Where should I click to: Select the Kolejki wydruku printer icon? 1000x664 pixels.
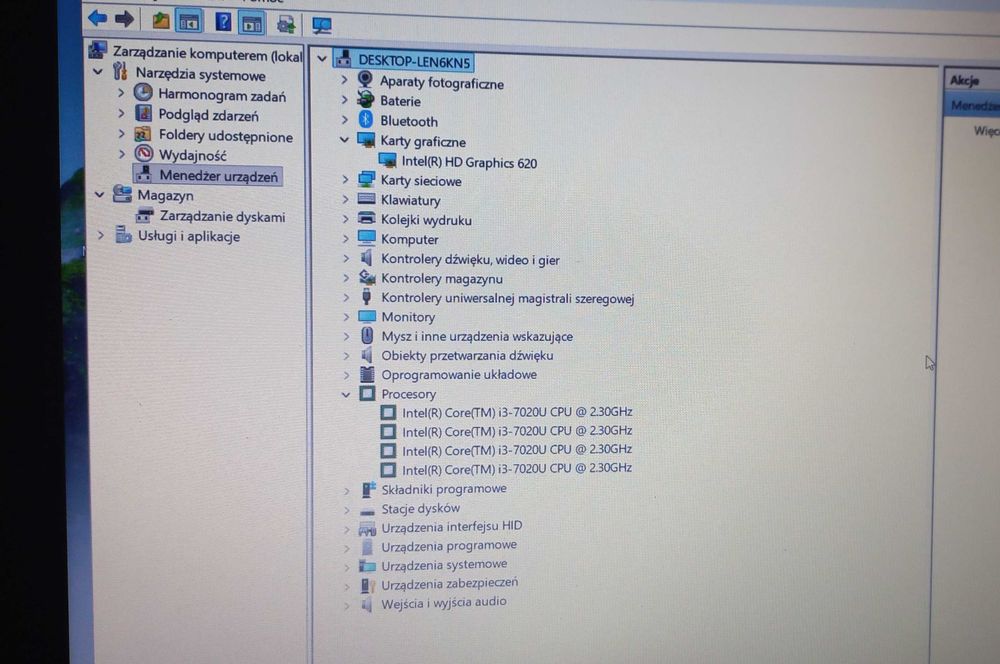click(x=366, y=219)
